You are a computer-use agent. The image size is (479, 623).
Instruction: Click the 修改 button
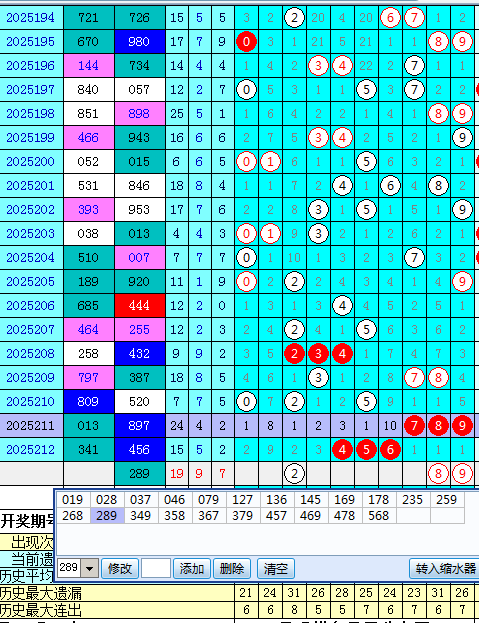click(120, 569)
